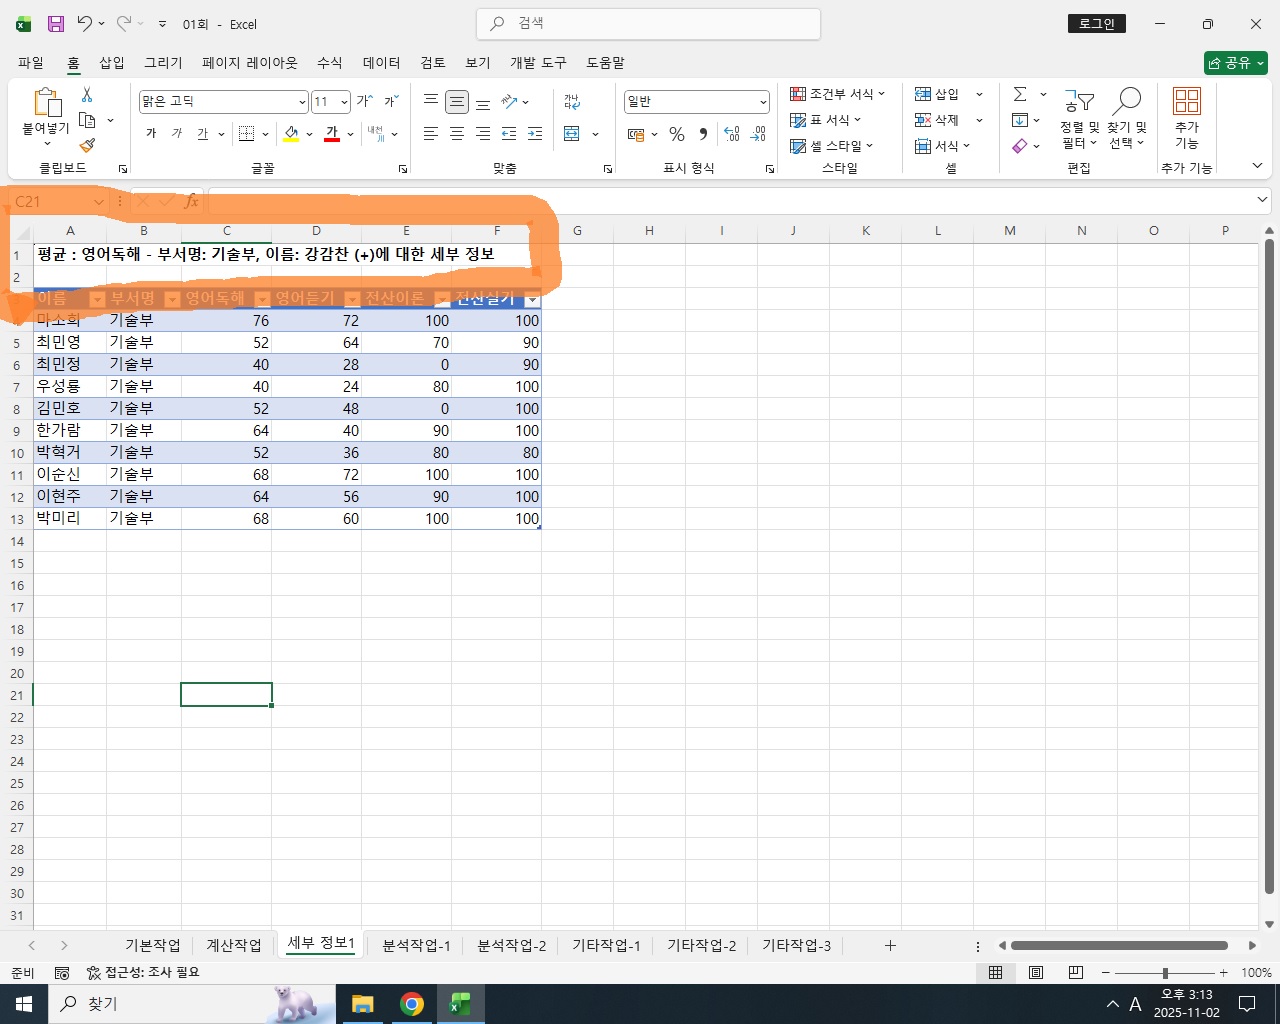Viewport: 1280px width, 1024px height.
Task: Click the increase indent icon
Action: coord(535,134)
